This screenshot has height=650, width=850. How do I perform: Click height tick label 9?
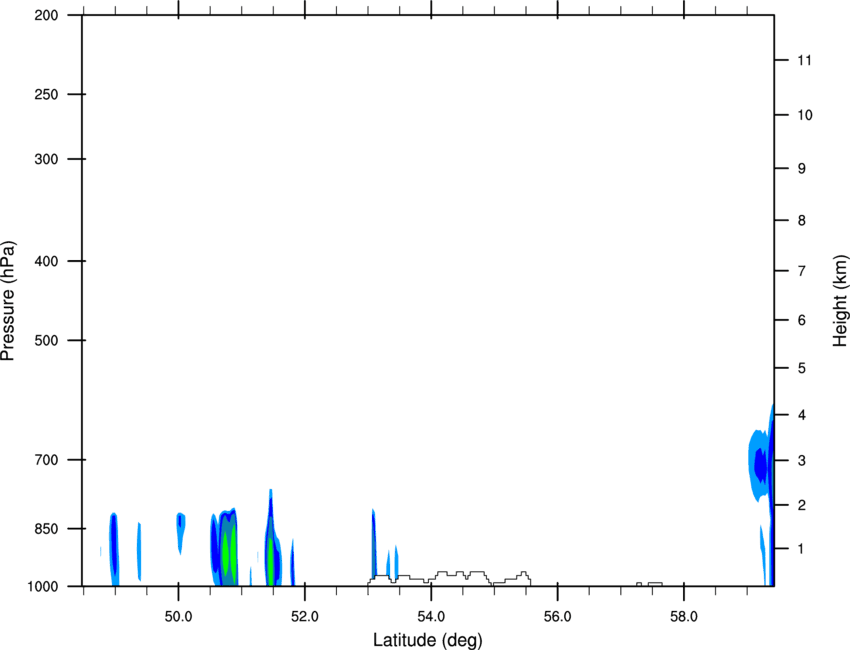tap(801, 169)
